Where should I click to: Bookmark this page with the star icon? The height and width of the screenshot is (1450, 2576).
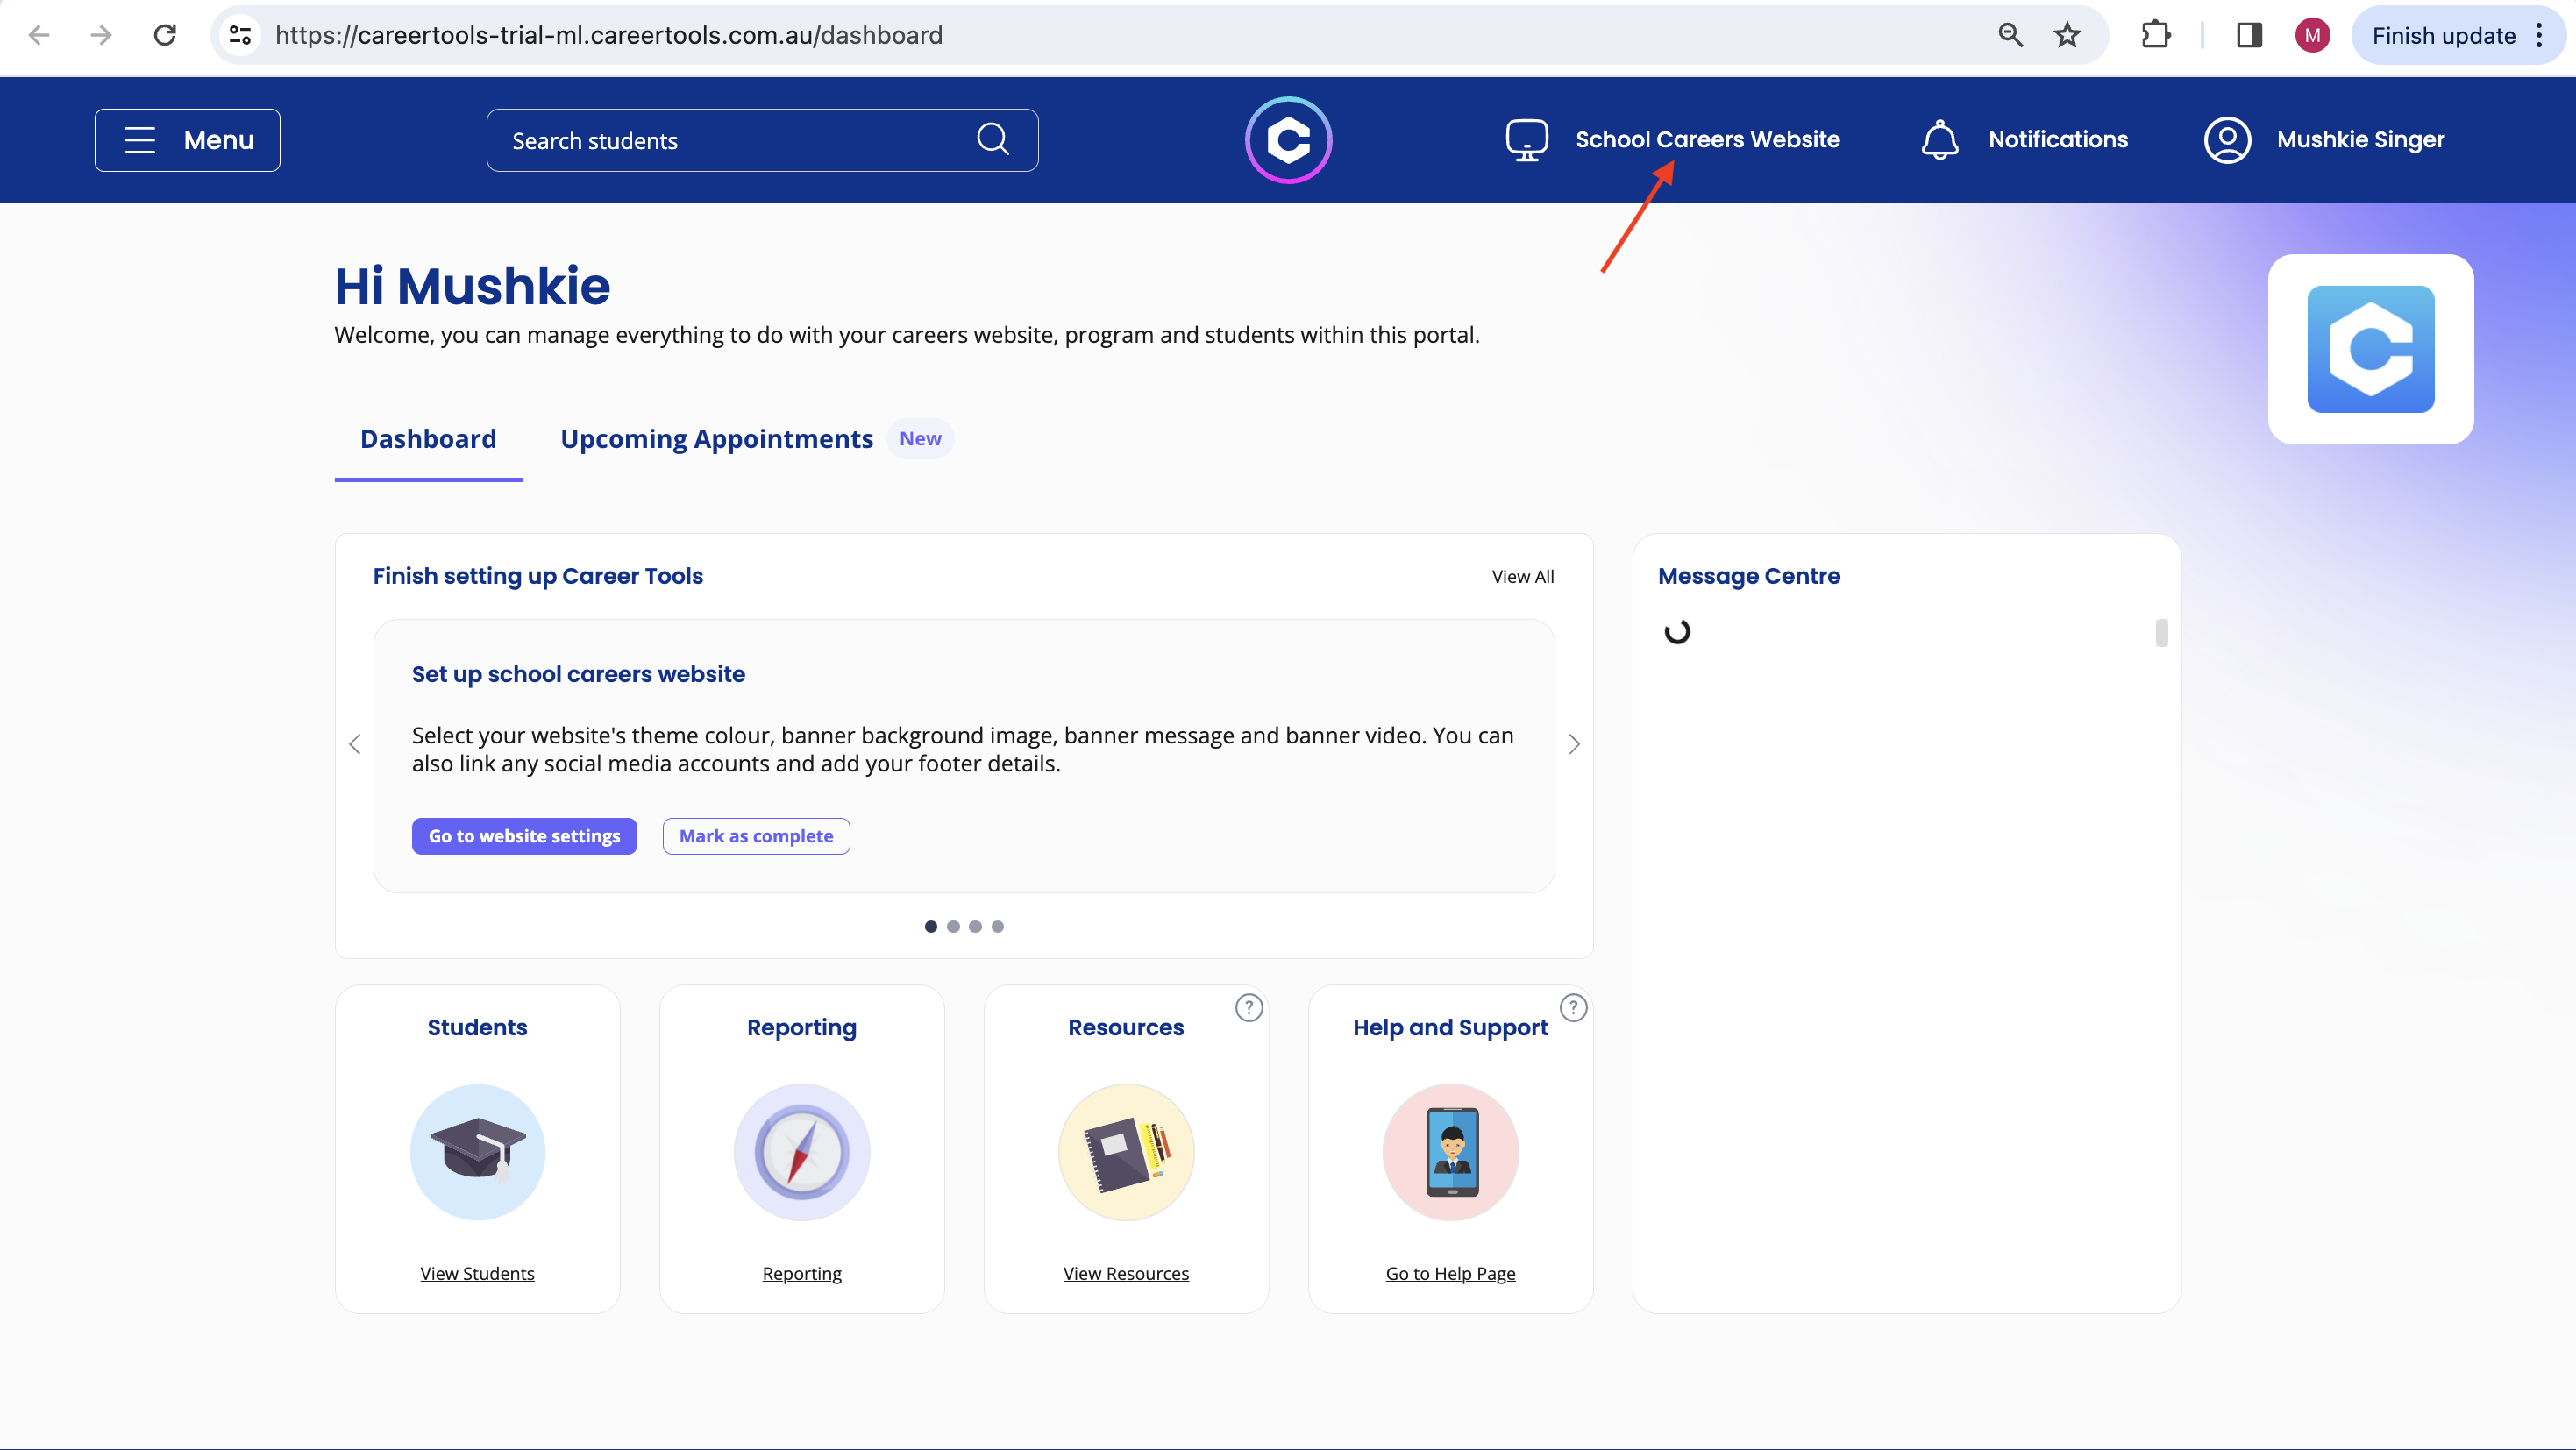(x=2067, y=35)
